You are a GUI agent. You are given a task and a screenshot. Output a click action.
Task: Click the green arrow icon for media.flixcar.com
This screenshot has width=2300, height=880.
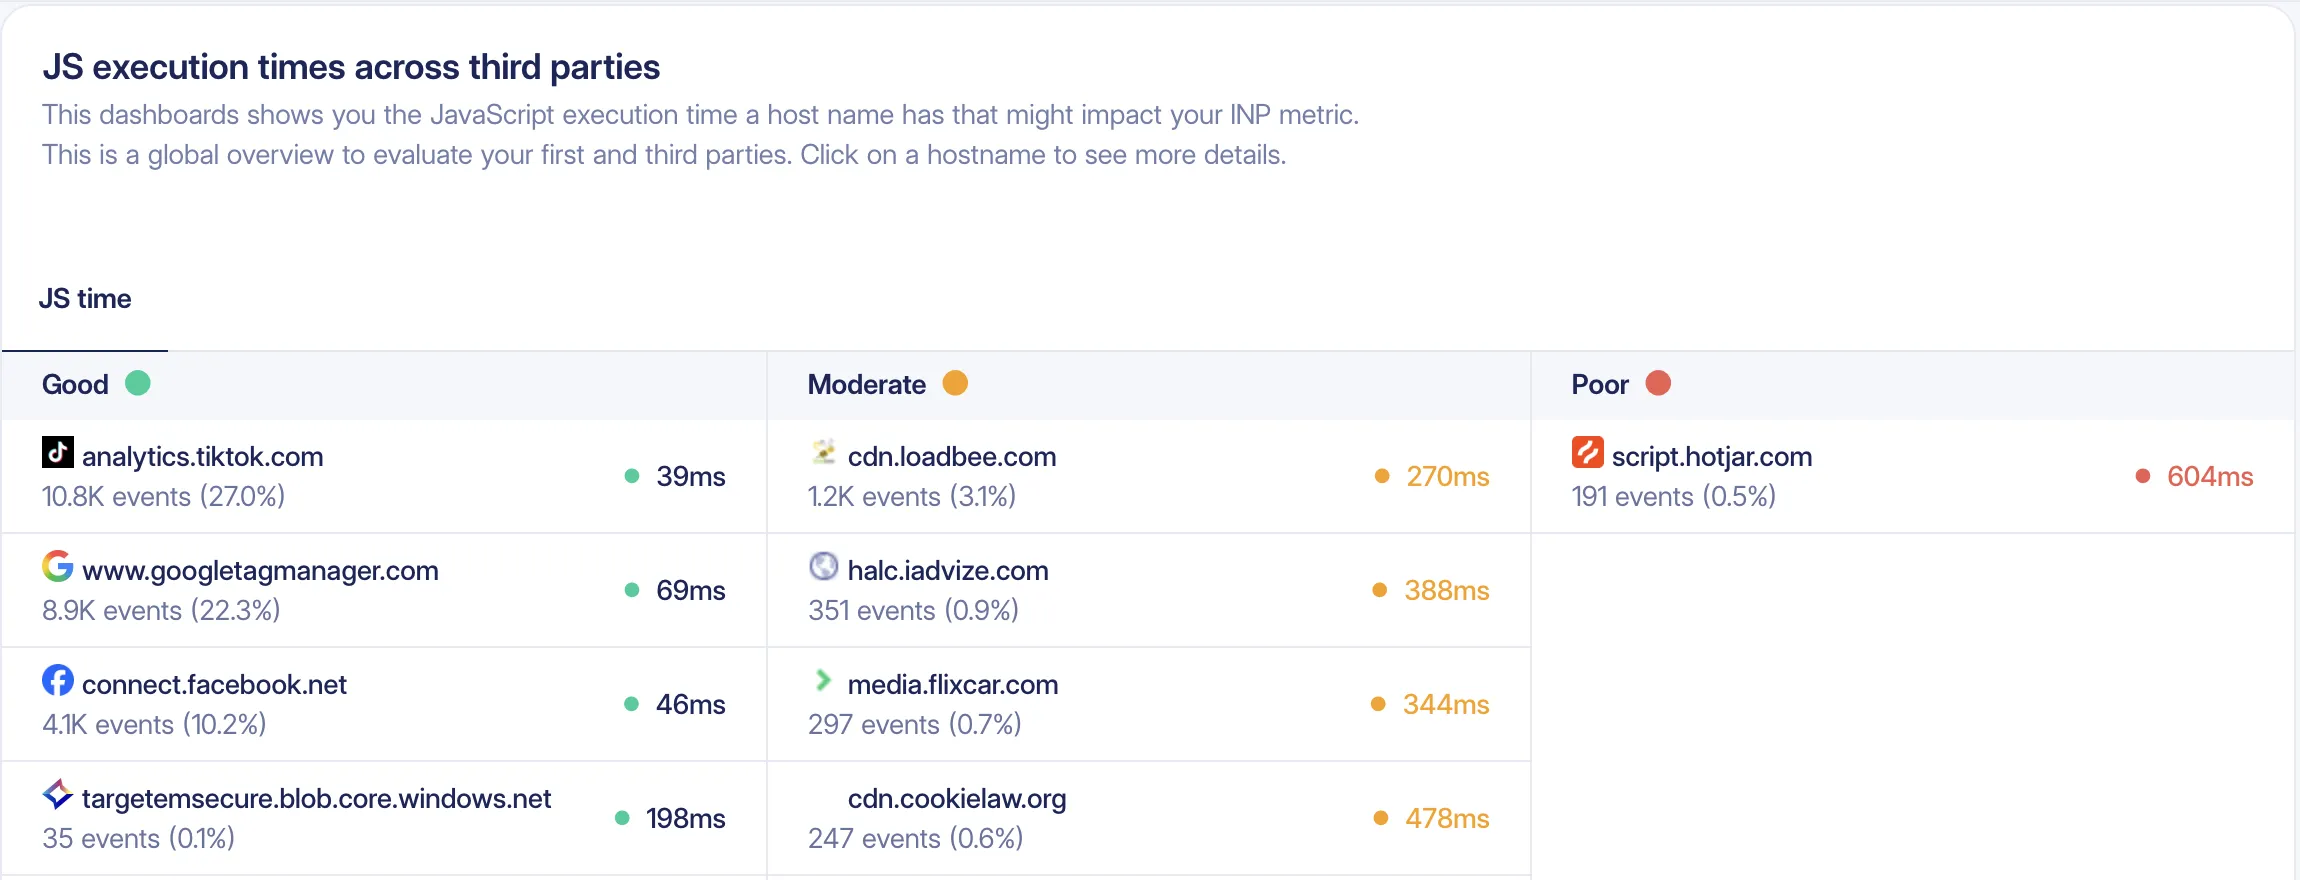coord(823,681)
